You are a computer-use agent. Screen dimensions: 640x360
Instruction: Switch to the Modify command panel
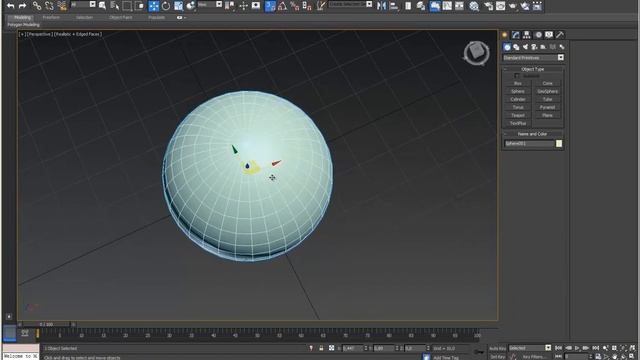click(x=516, y=35)
